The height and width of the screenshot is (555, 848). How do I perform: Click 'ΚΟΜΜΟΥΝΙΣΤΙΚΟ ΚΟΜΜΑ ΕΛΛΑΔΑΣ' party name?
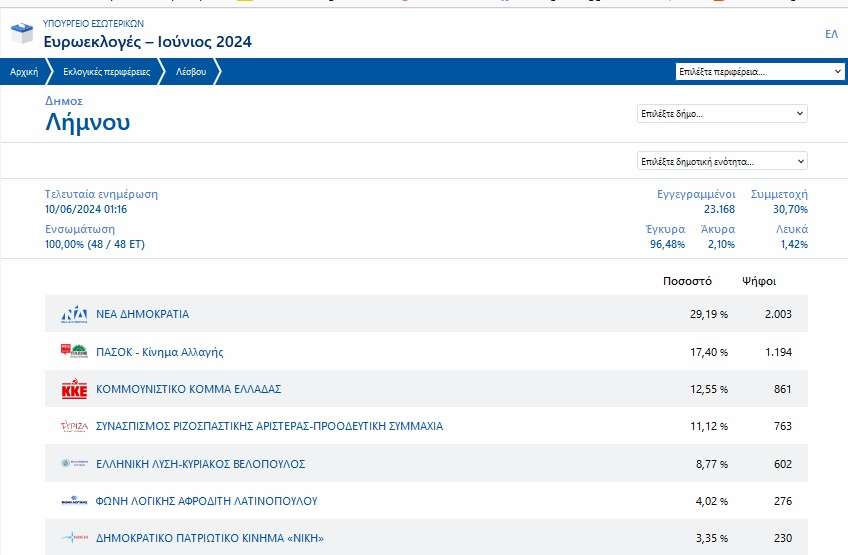click(x=188, y=389)
